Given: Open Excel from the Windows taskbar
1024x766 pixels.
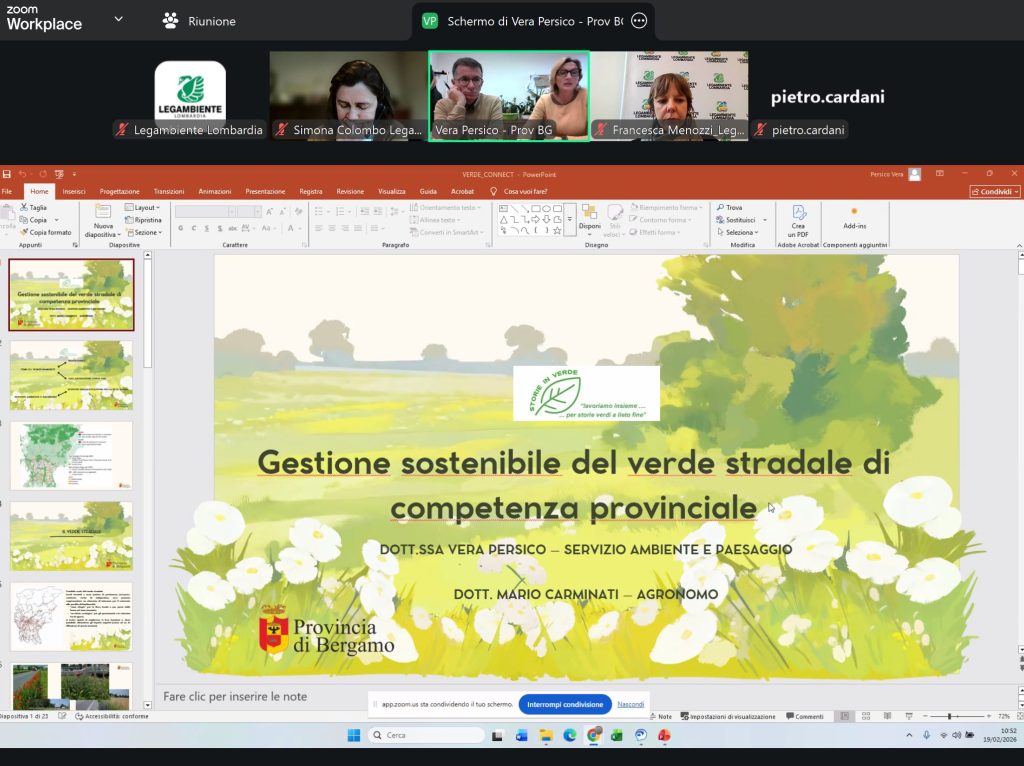Looking at the screenshot, I should pos(617,735).
